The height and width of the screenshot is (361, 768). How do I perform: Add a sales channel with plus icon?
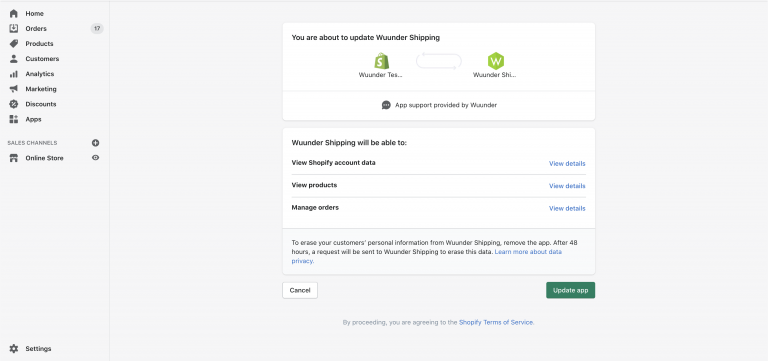tap(96, 143)
